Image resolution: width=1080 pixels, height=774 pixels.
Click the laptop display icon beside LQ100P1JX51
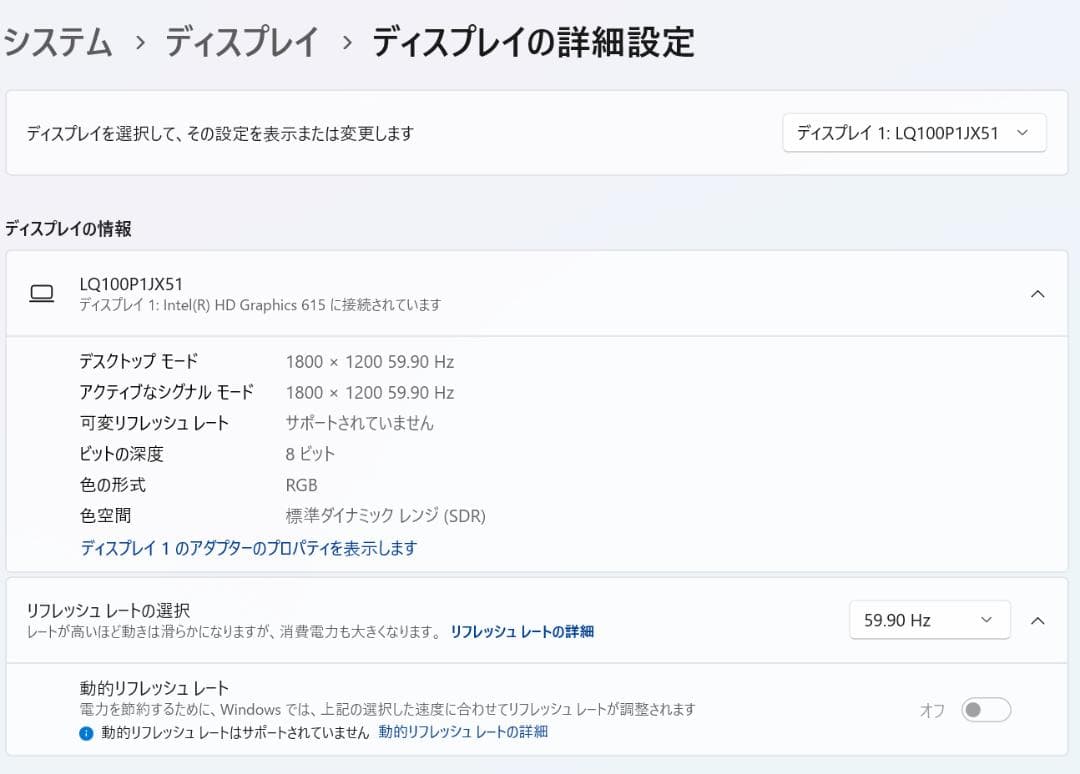[42, 293]
